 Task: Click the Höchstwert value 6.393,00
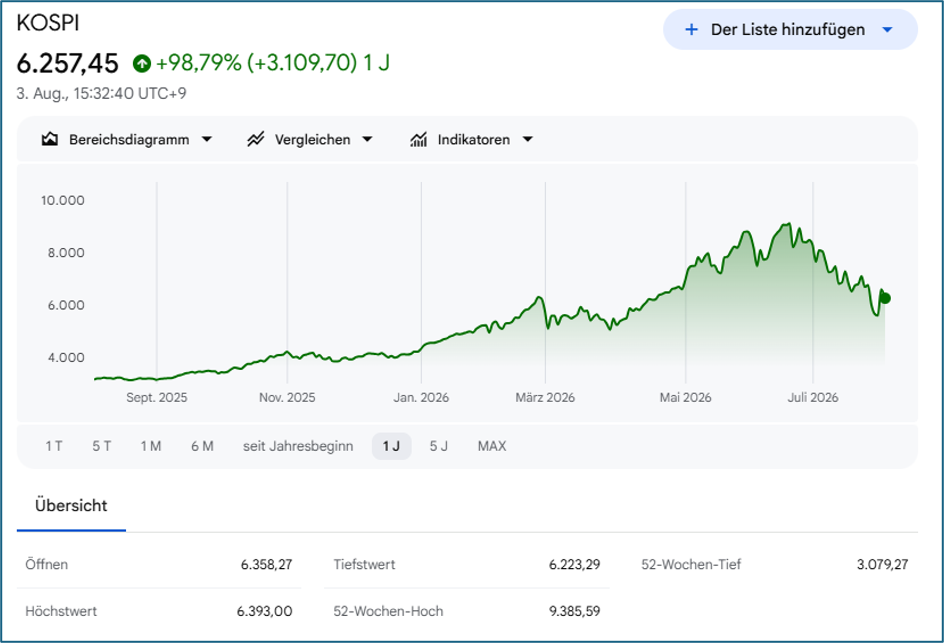click(x=264, y=612)
